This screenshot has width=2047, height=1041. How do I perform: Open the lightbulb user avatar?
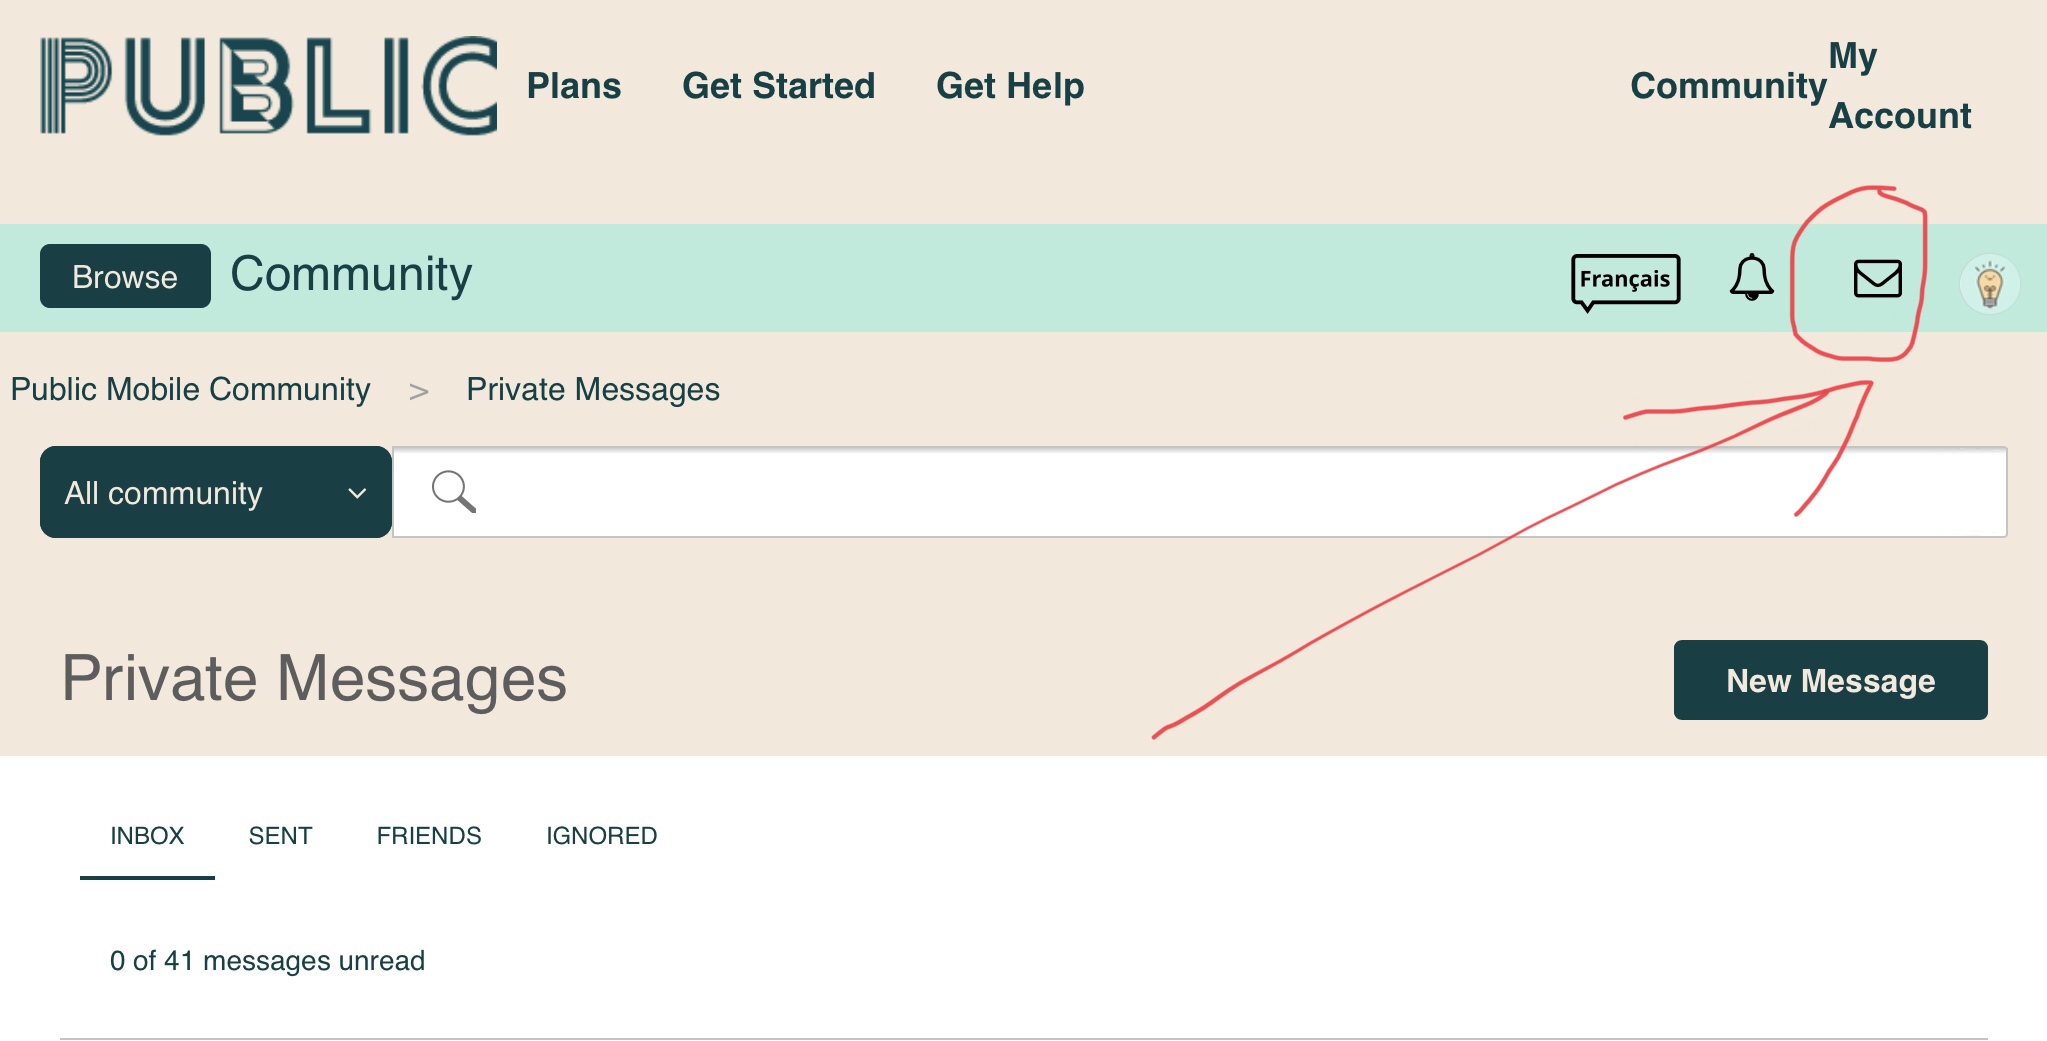click(x=1989, y=284)
